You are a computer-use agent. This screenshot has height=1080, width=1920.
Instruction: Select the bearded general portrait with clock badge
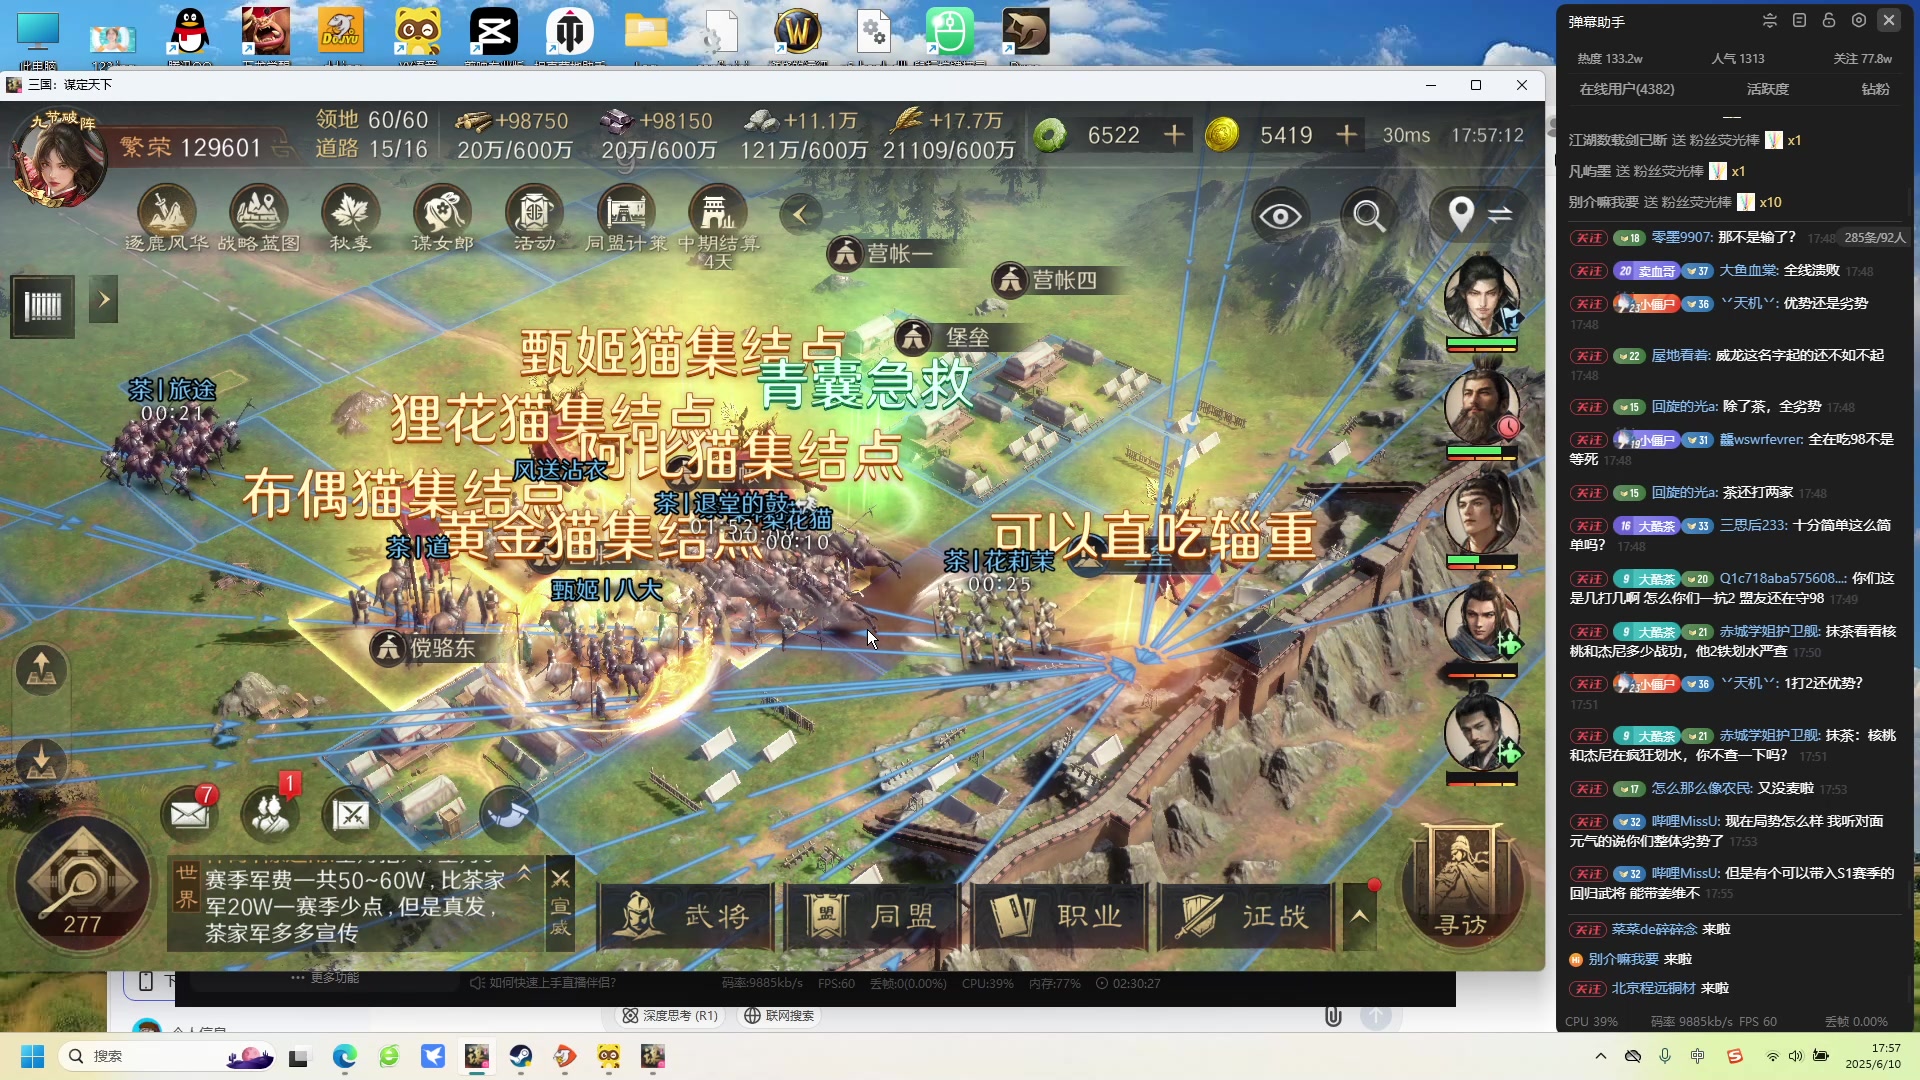point(1481,405)
